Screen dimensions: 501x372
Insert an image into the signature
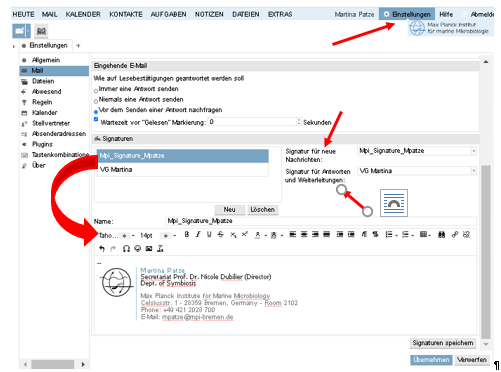tap(149, 248)
